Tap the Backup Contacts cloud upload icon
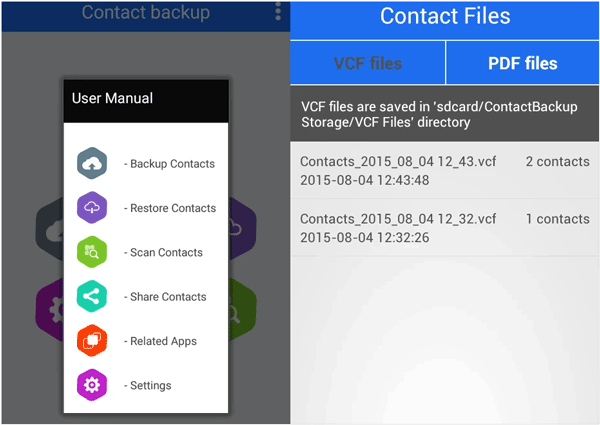The height and width of the screenshot is (425, 600). pyautogui.click(x=92, y=163)
